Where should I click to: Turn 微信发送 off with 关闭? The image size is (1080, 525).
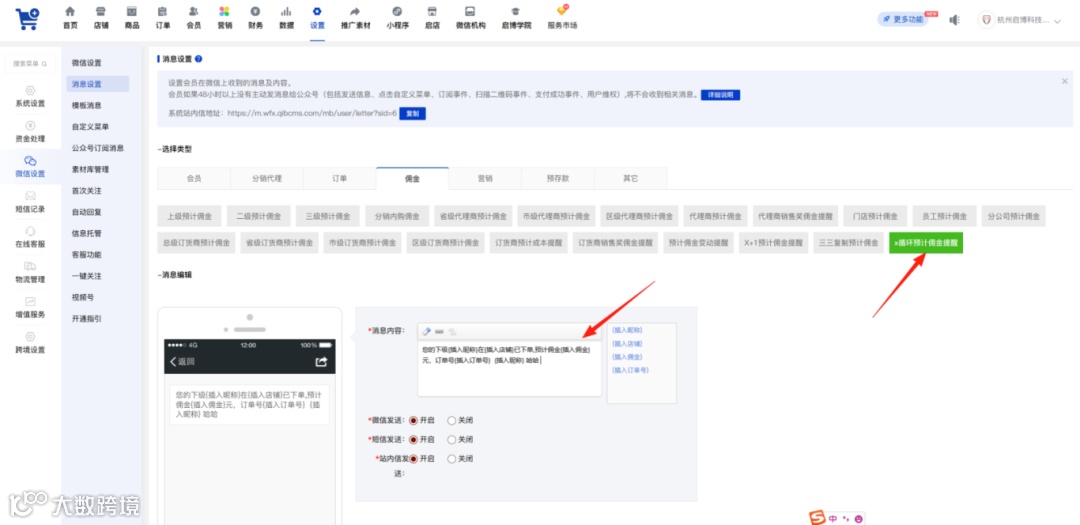452,420
